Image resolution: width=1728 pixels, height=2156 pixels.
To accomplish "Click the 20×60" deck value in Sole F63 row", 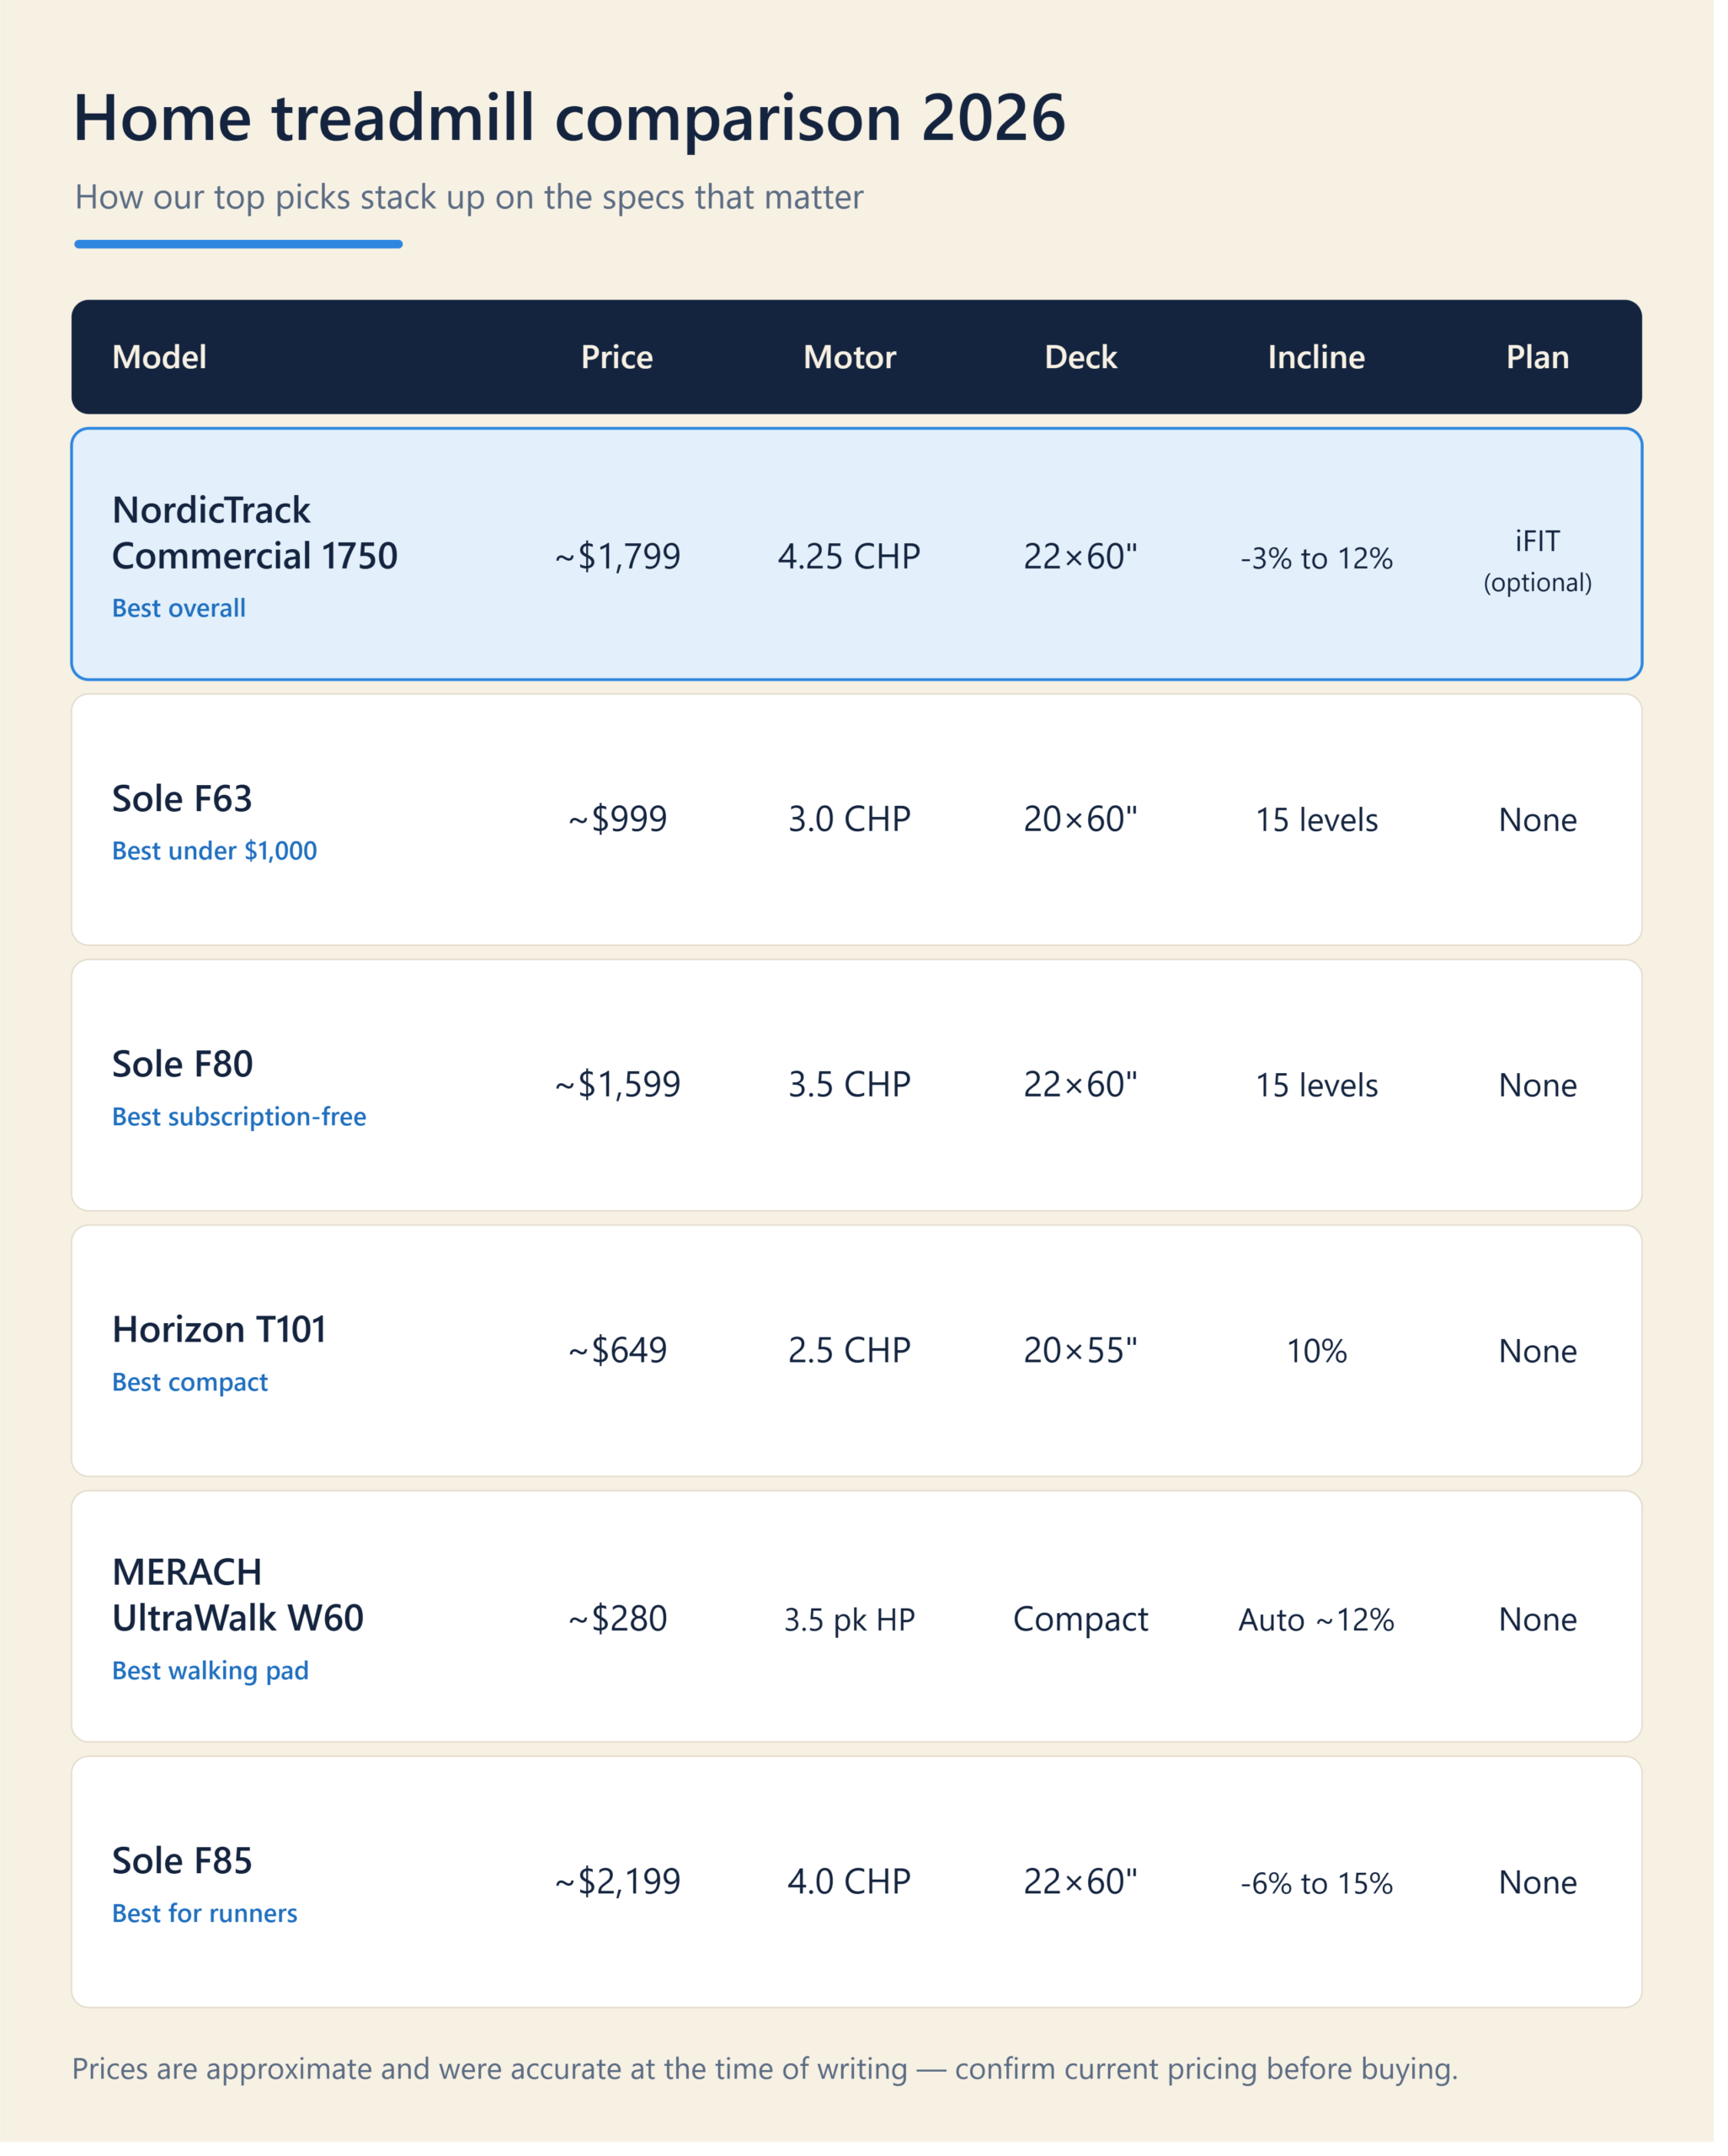I will [1089, 825].
